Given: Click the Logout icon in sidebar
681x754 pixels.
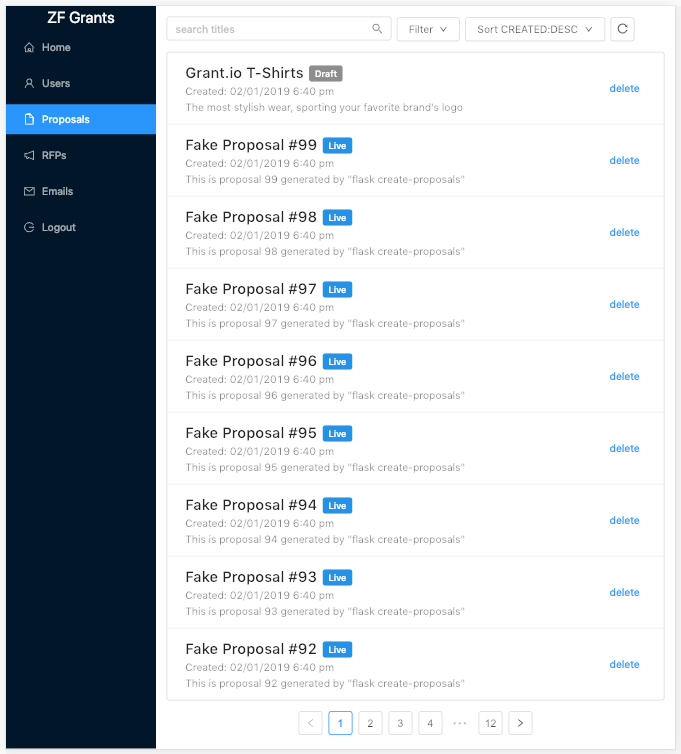Looking at the screenshot, I should pos(29,227).
